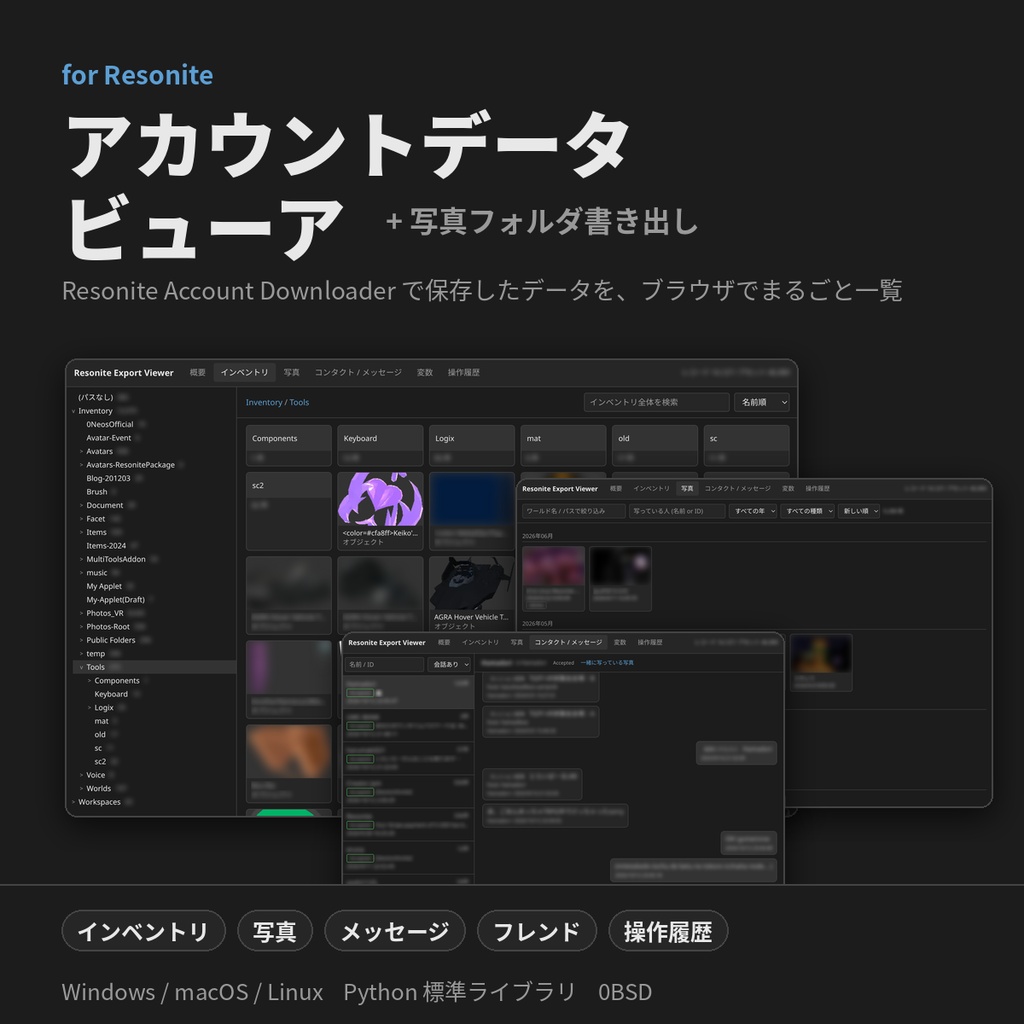The height and width of the screenshot is (1024, 1024).
Task: Open the コンタクト / メッセージ tab in the contacts window
Action: point(568,643)
